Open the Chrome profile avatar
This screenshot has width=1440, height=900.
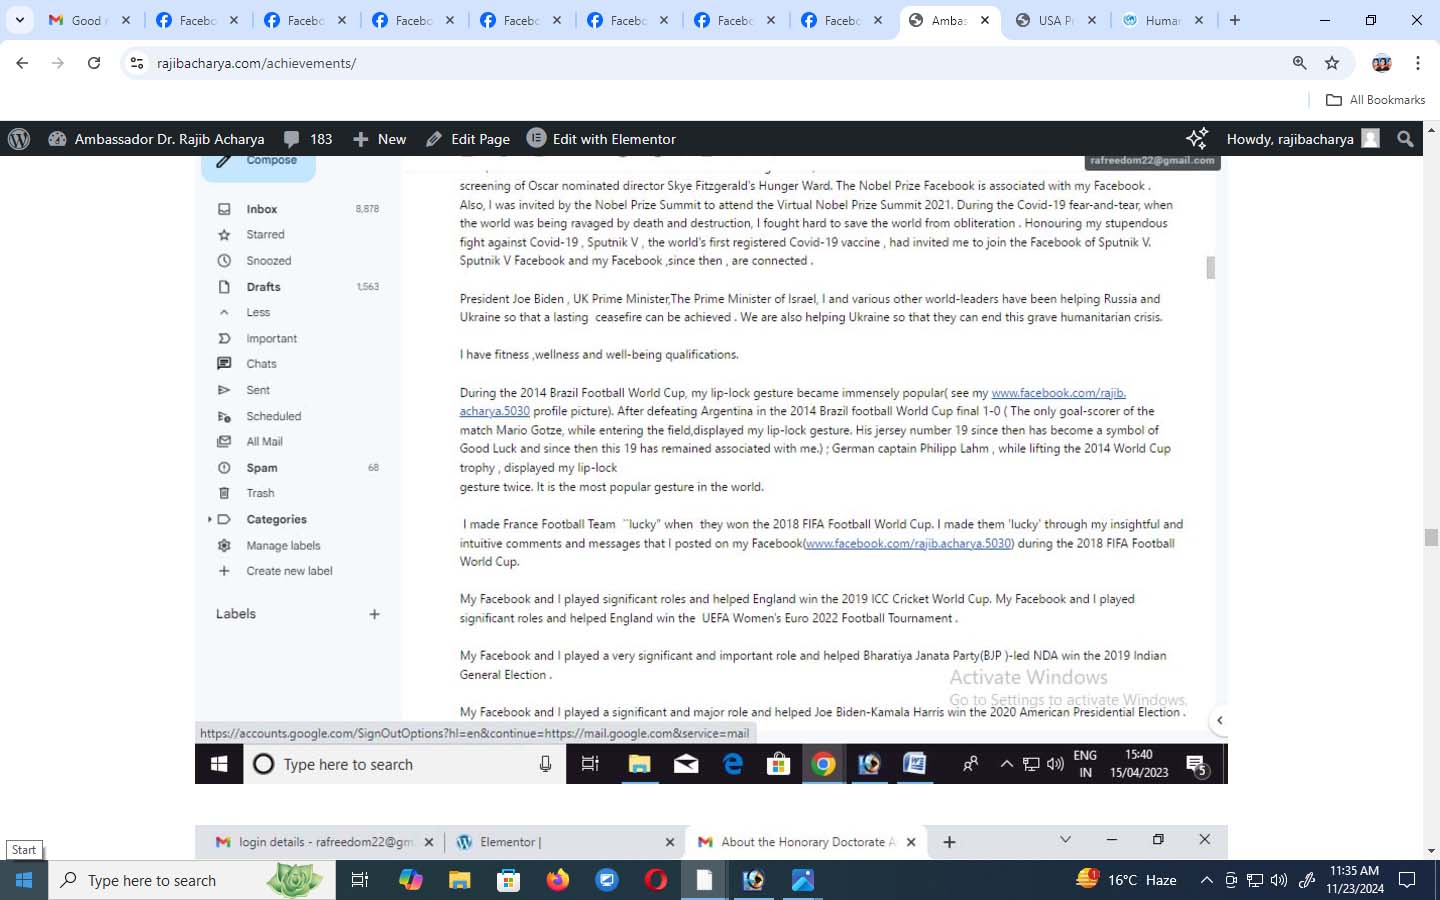1382,63
